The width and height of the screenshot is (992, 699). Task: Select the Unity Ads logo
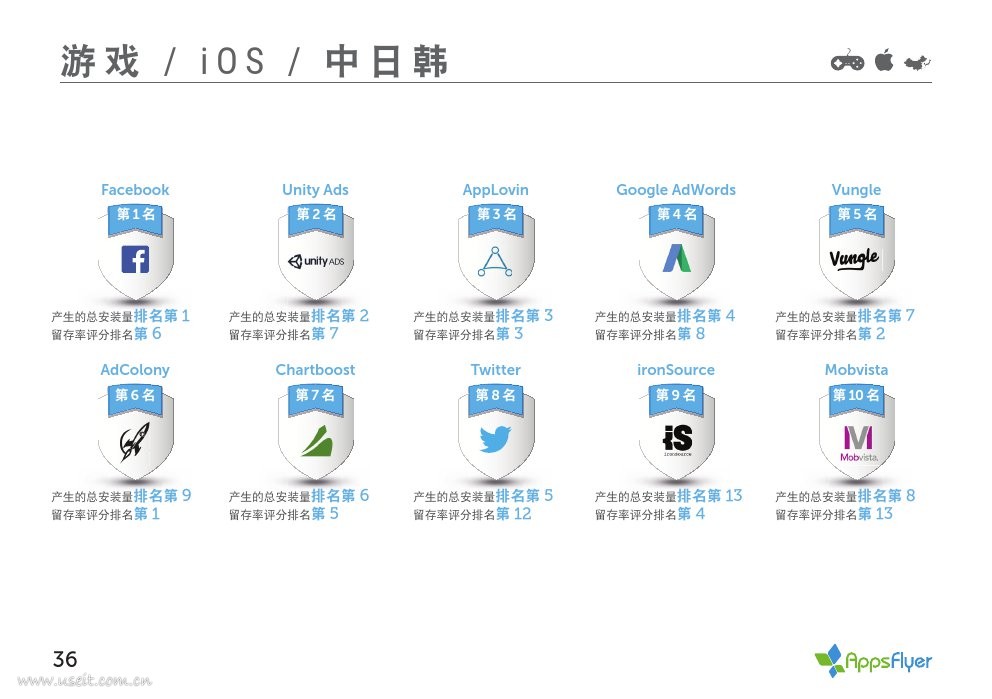tap(316, 261)
